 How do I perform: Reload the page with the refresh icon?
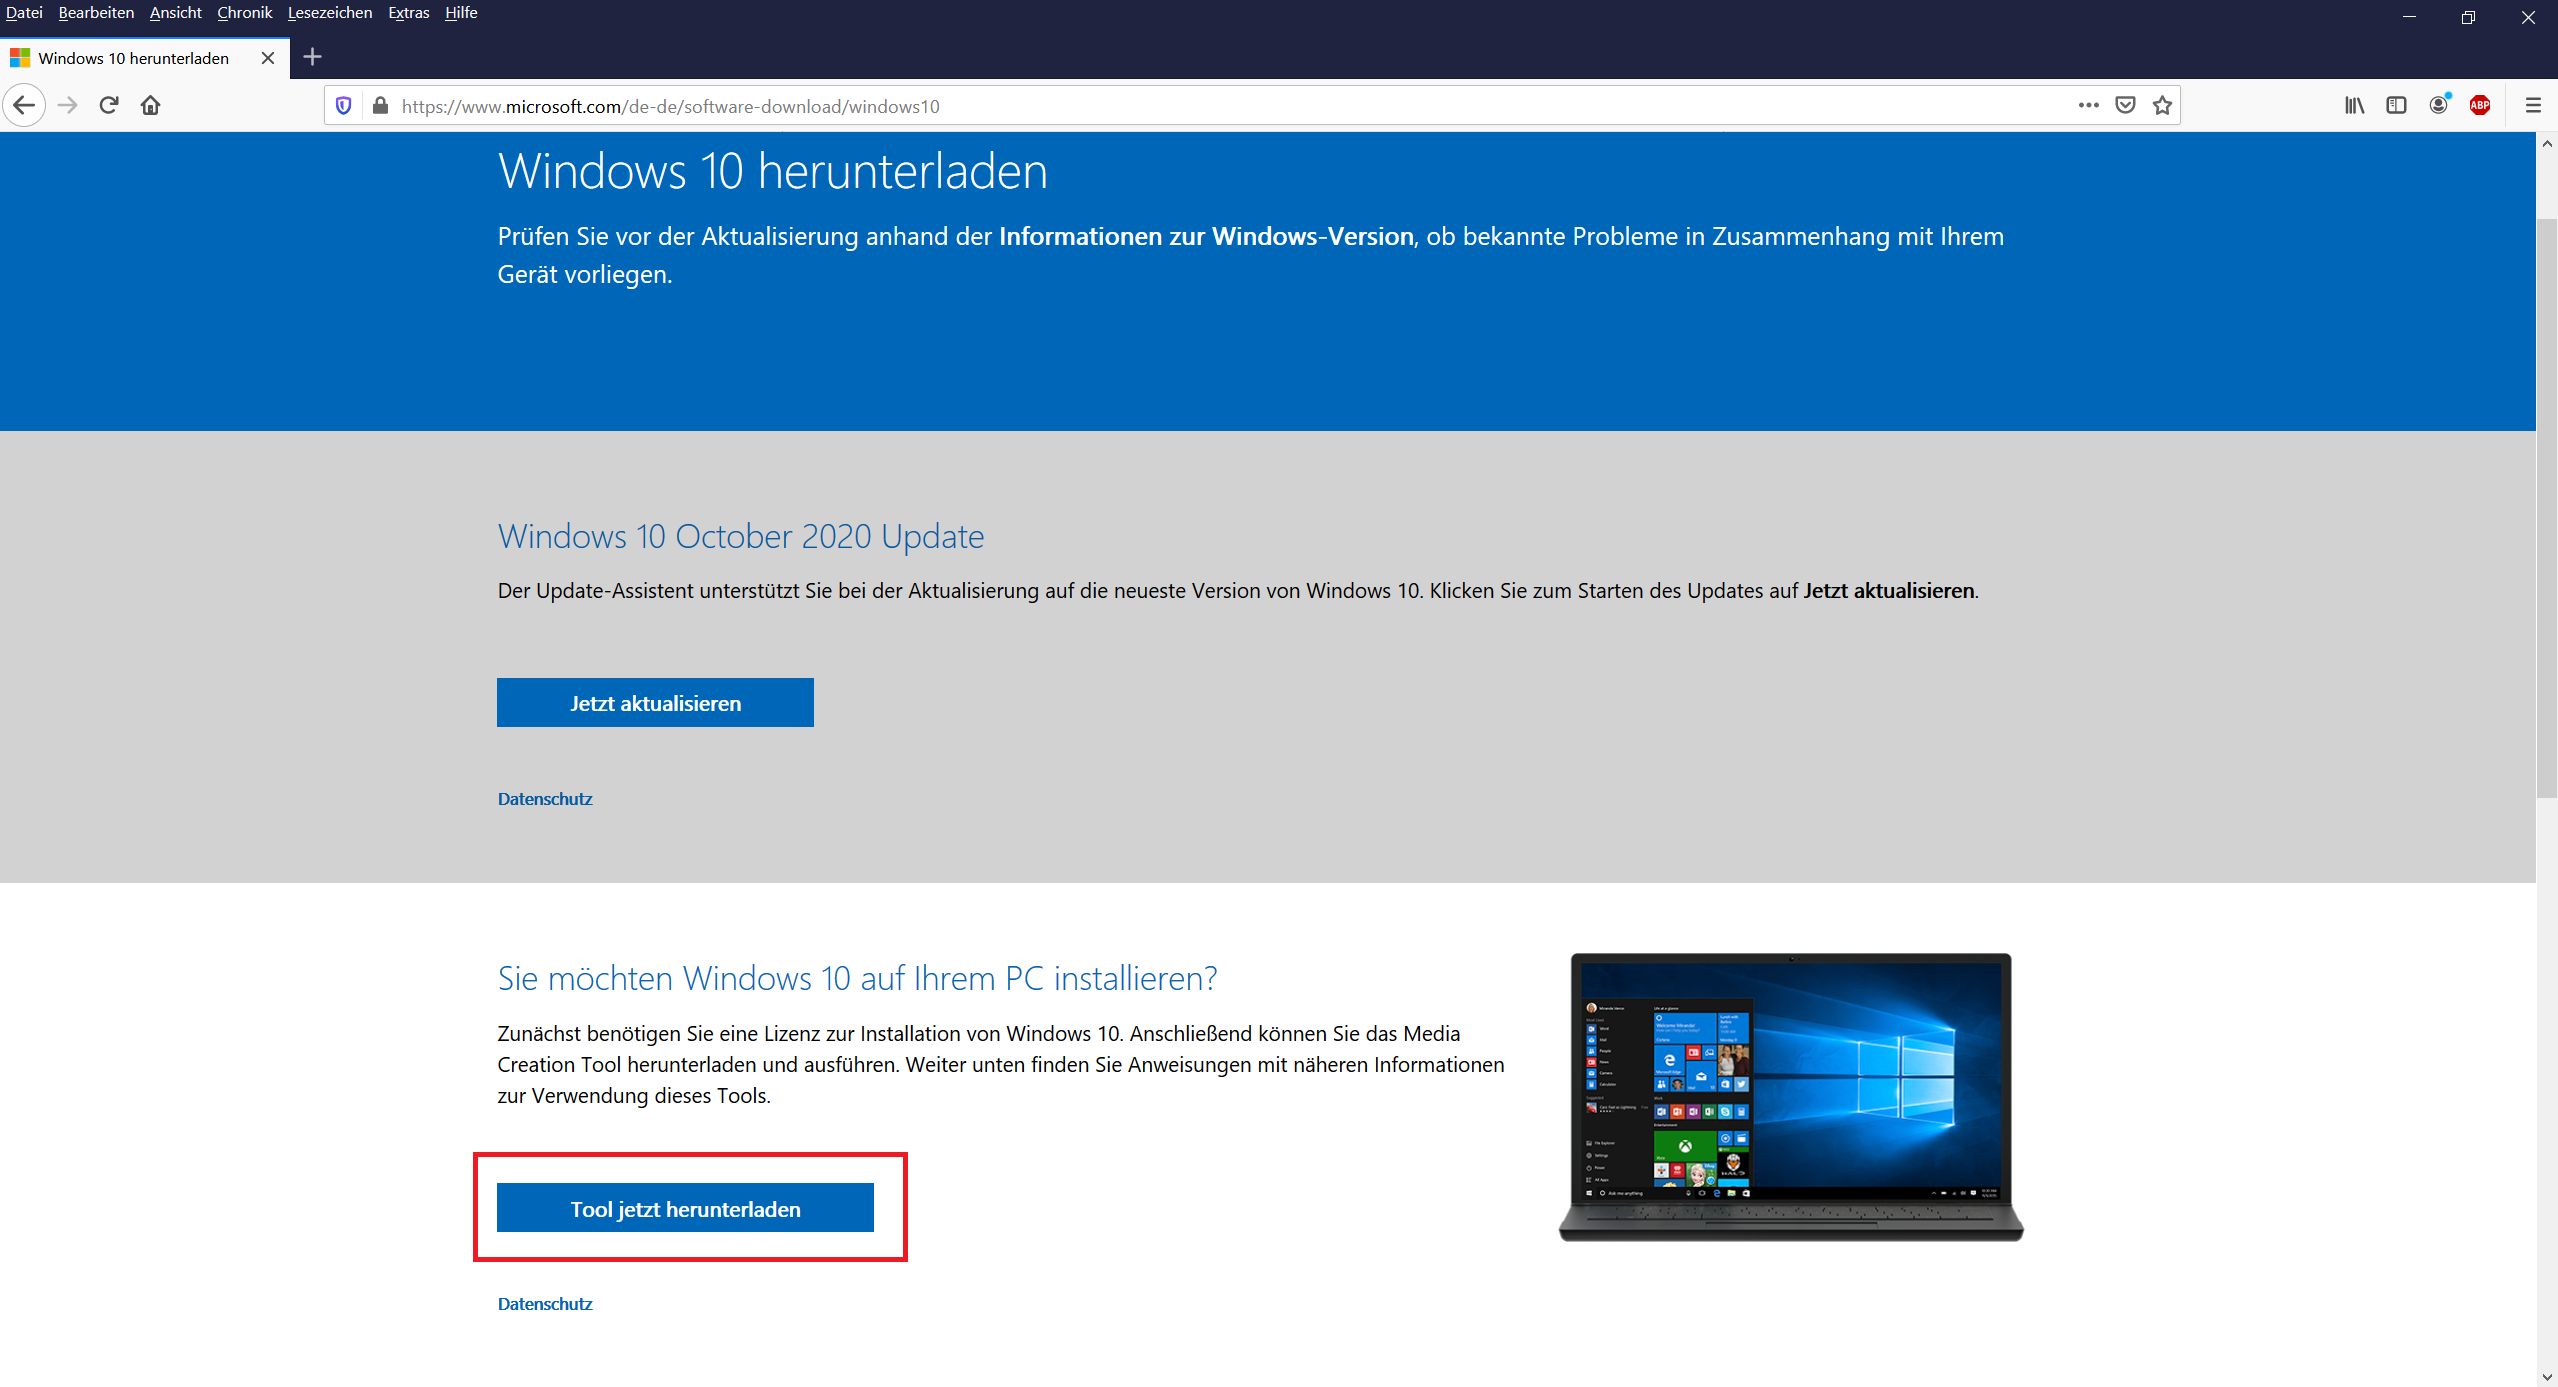[x=109, y=105]
